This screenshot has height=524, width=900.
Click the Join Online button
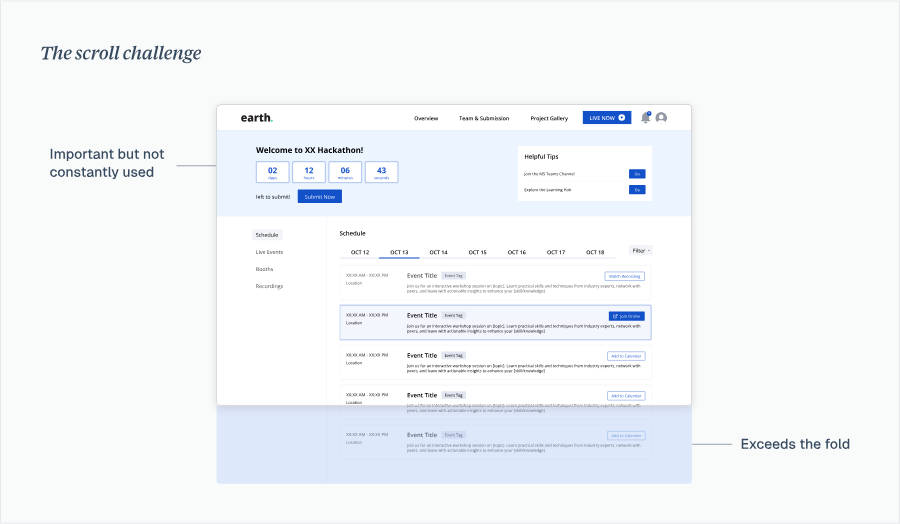point(627,316)
